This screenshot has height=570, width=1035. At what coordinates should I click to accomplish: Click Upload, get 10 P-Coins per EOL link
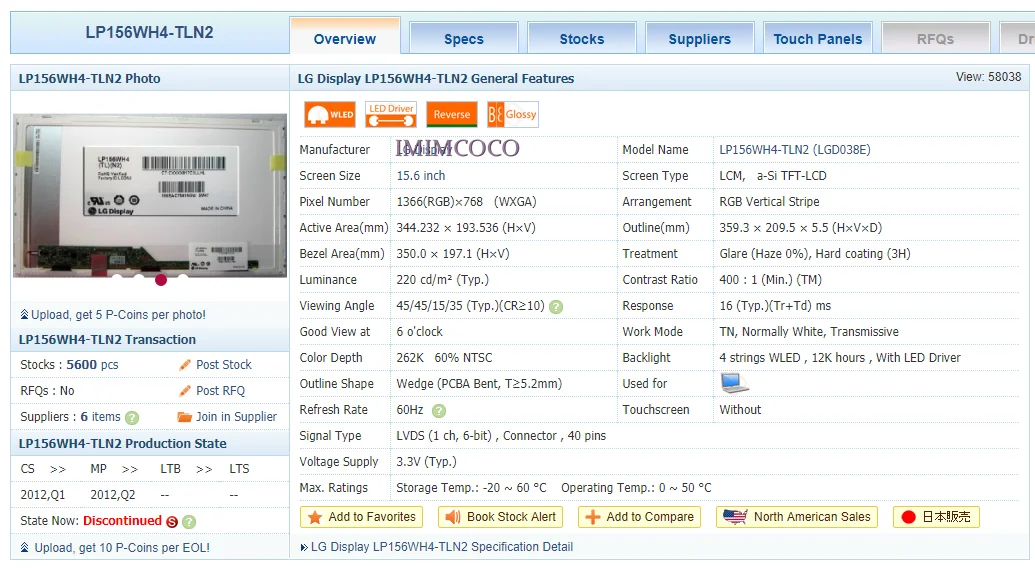tap(122, 548)
